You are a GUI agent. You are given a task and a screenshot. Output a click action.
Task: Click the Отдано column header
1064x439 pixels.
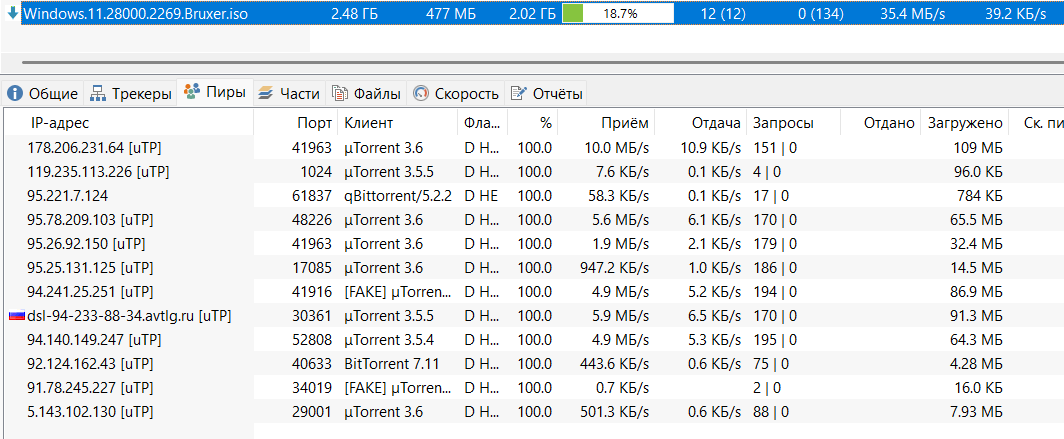(x=880, y=123)
